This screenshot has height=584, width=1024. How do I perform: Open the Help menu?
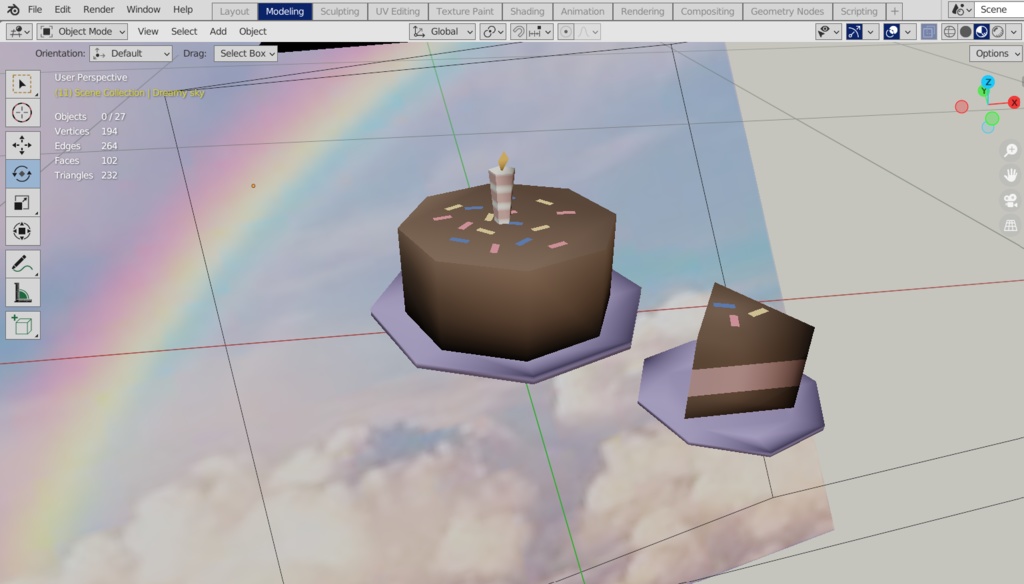coord(183,10)
